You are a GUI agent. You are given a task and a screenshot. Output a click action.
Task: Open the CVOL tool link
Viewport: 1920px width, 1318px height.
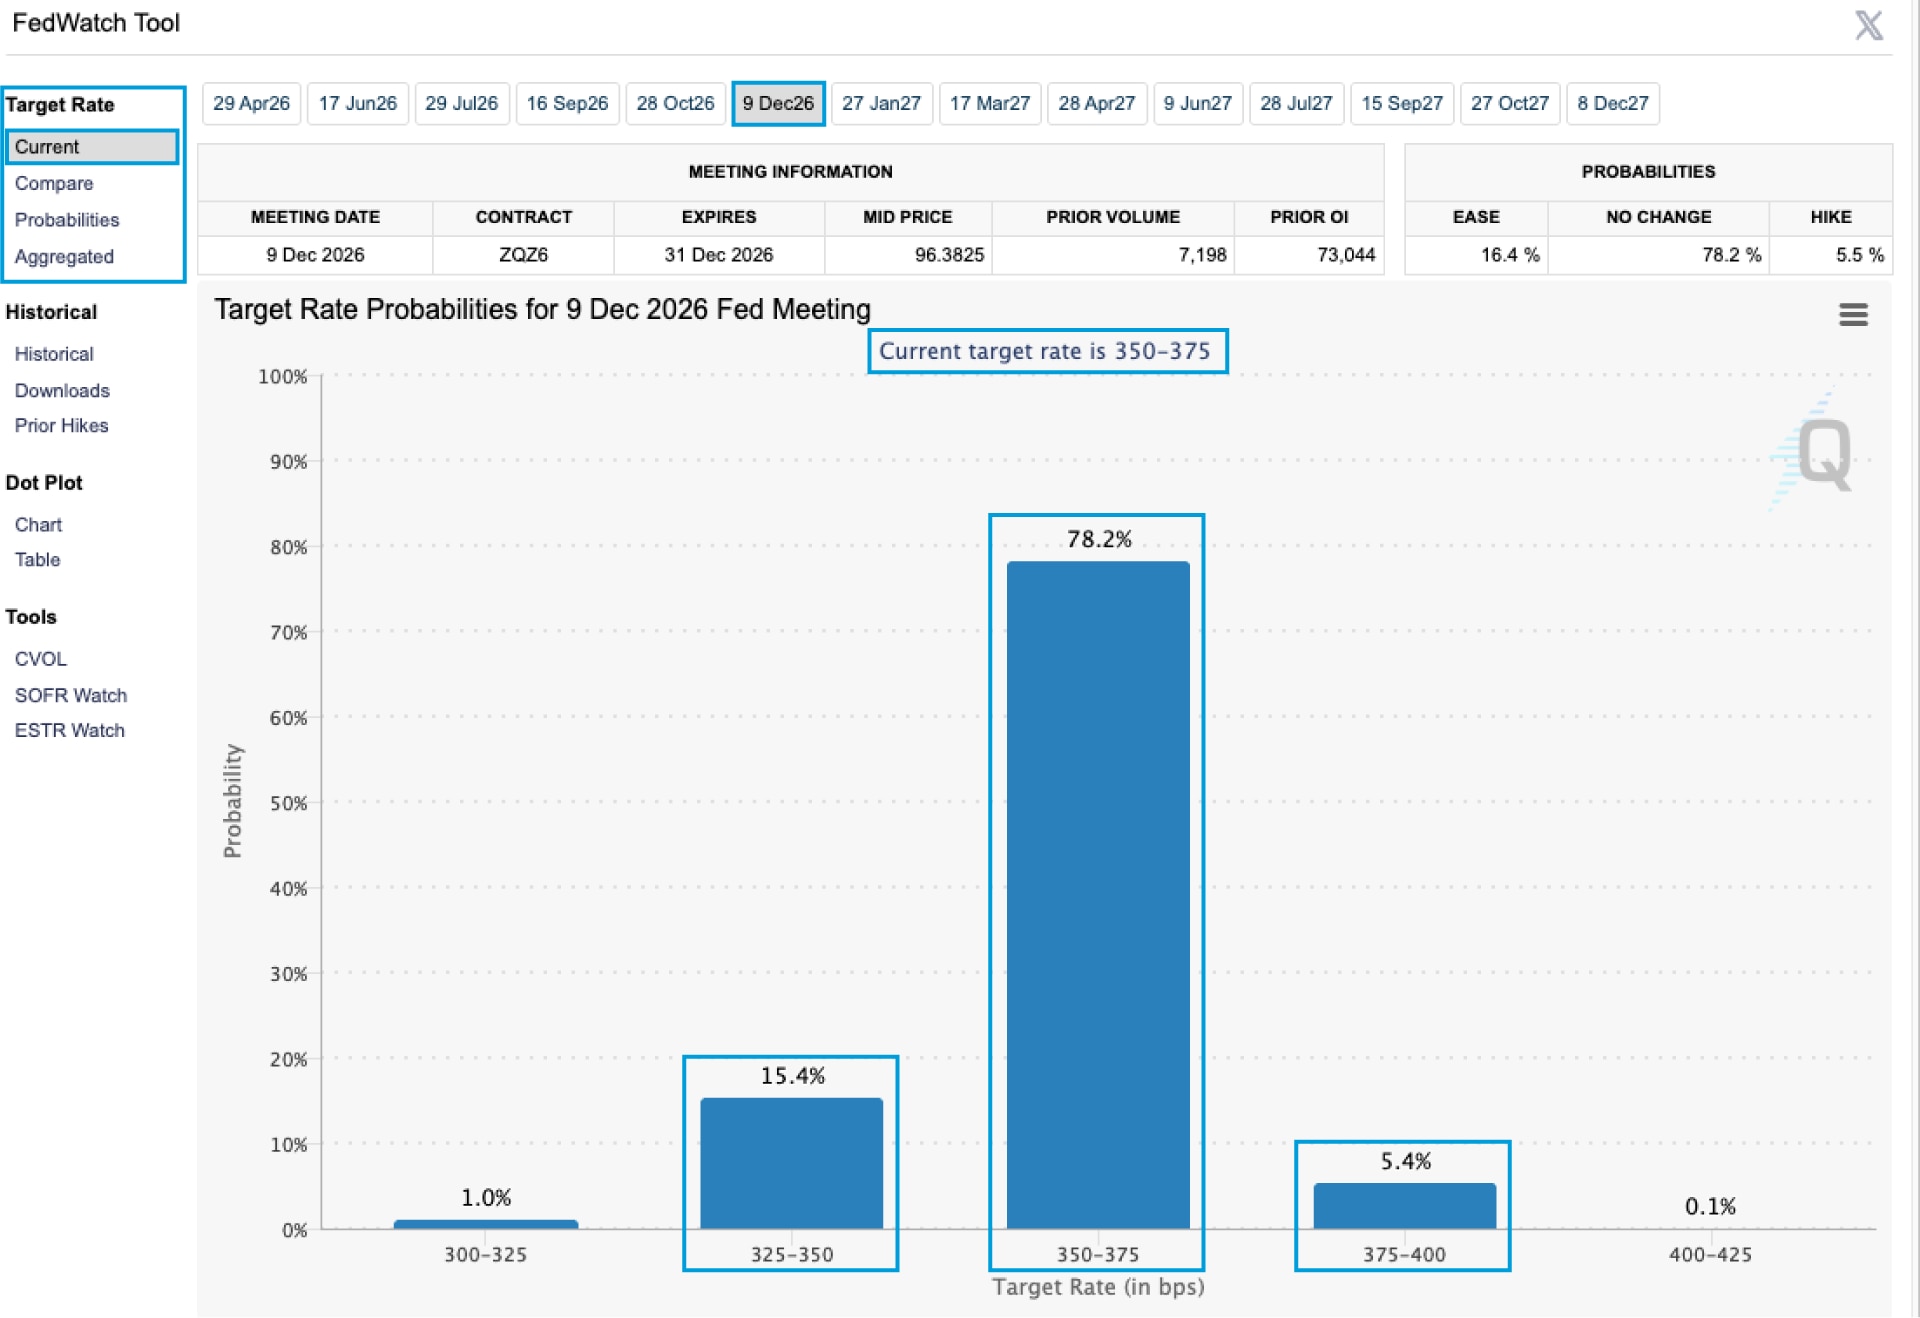pos(41,659)
